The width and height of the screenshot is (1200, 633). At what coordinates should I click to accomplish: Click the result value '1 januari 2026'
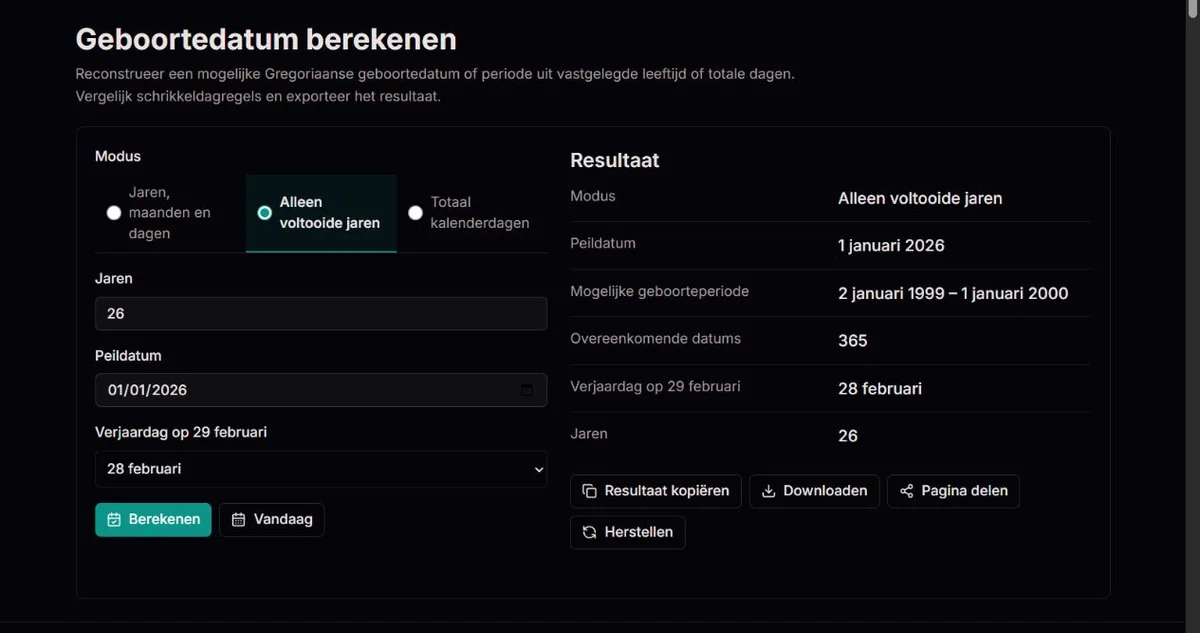pos(891,245)
